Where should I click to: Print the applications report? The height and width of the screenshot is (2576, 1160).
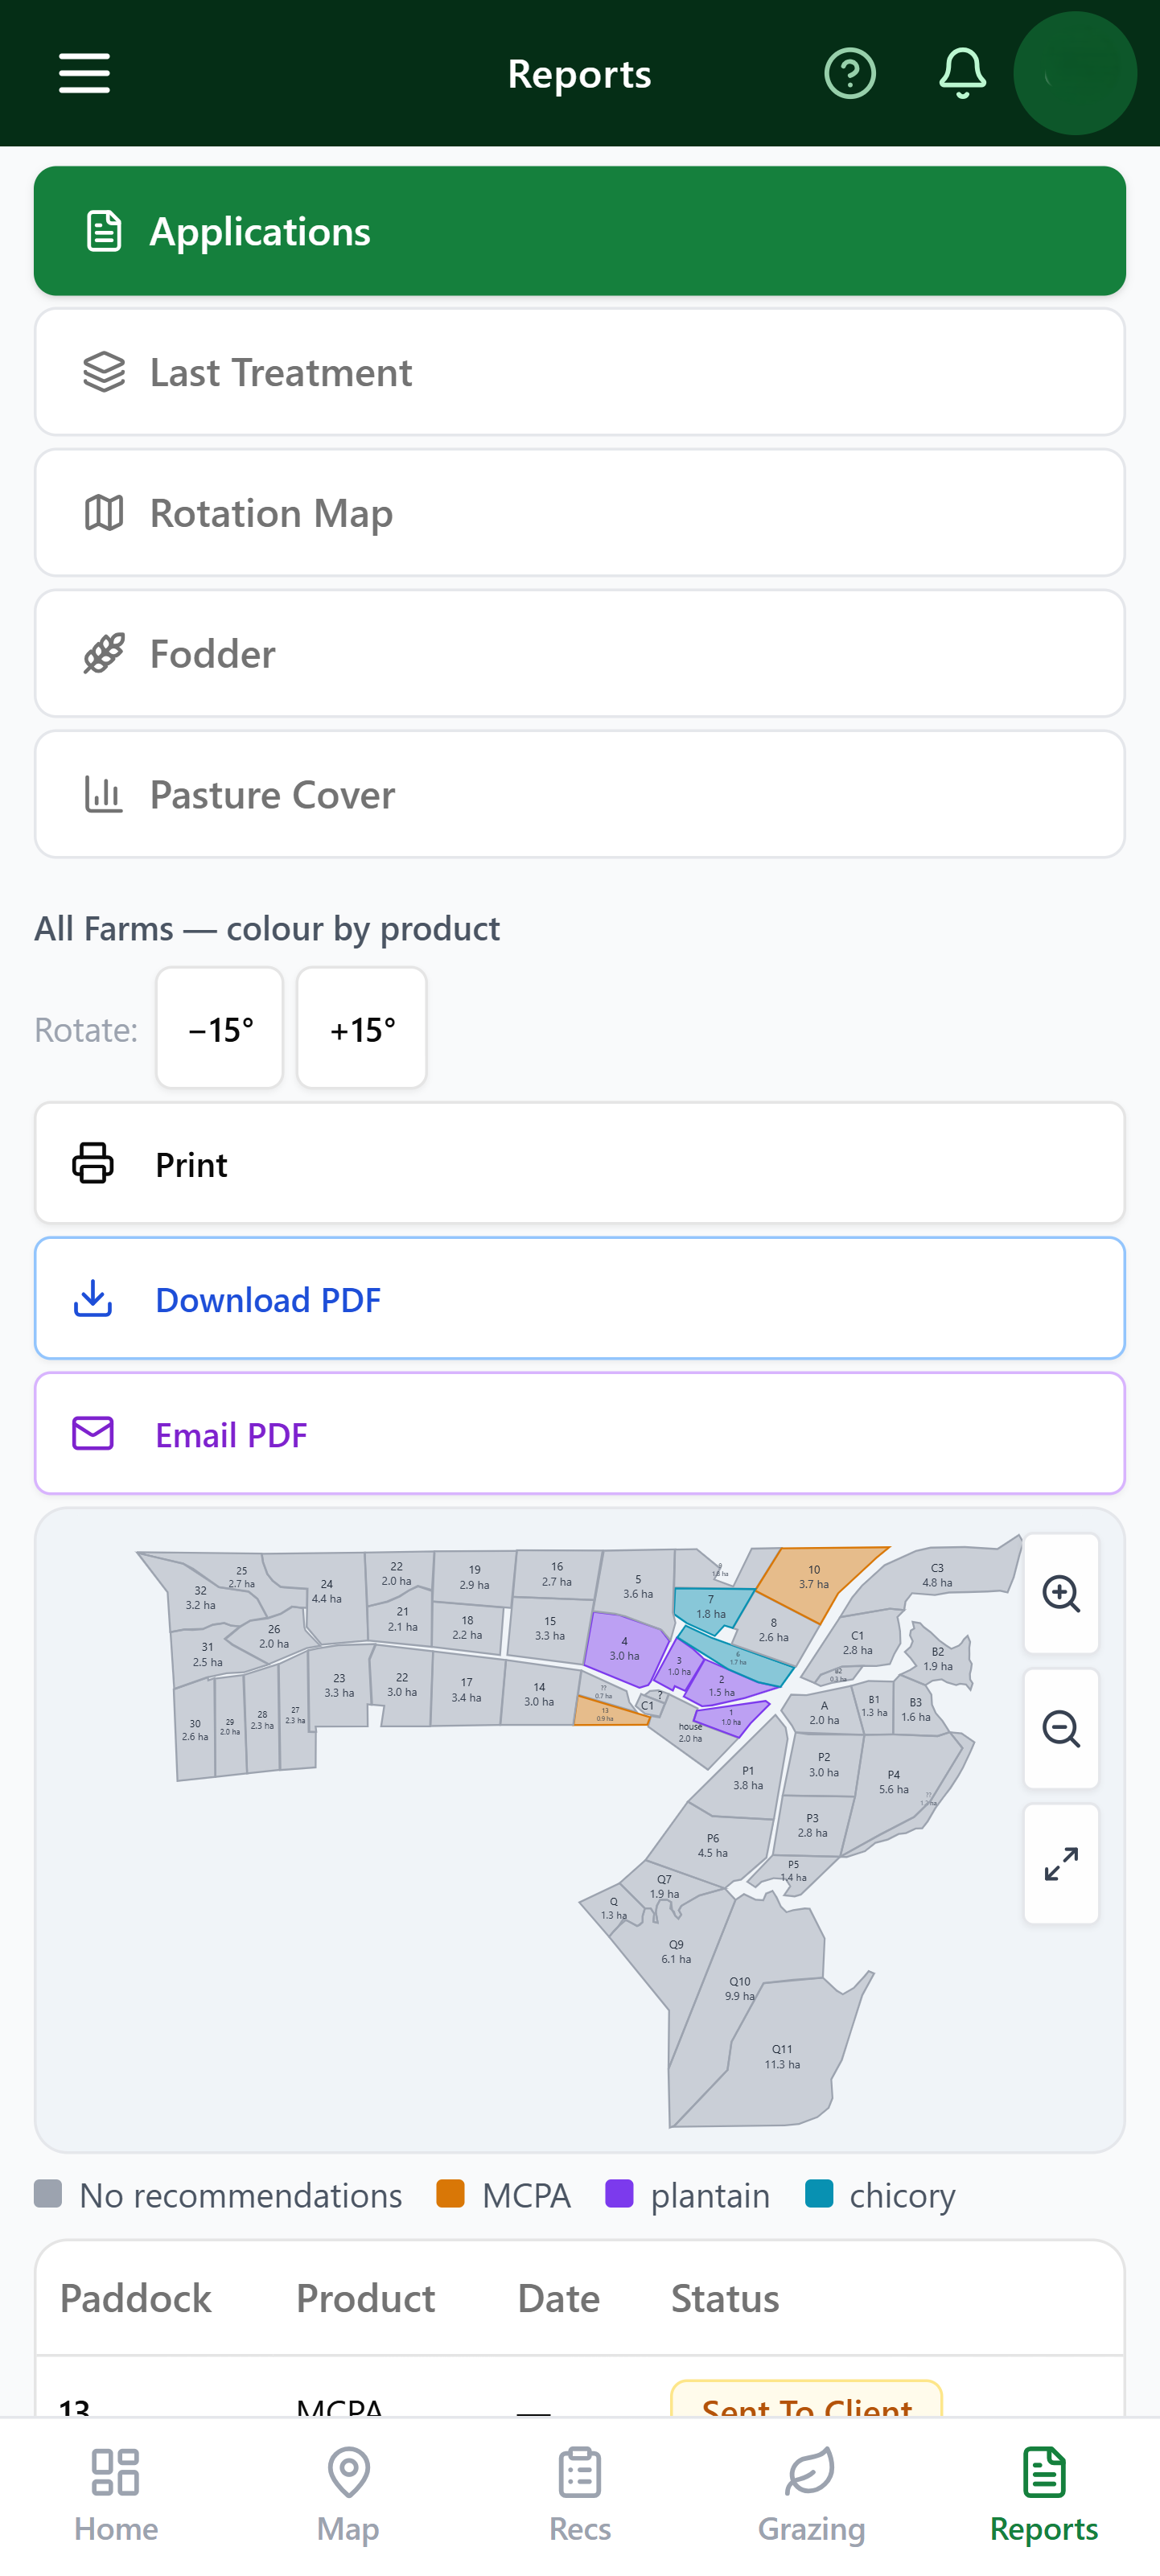[580, 1164]
